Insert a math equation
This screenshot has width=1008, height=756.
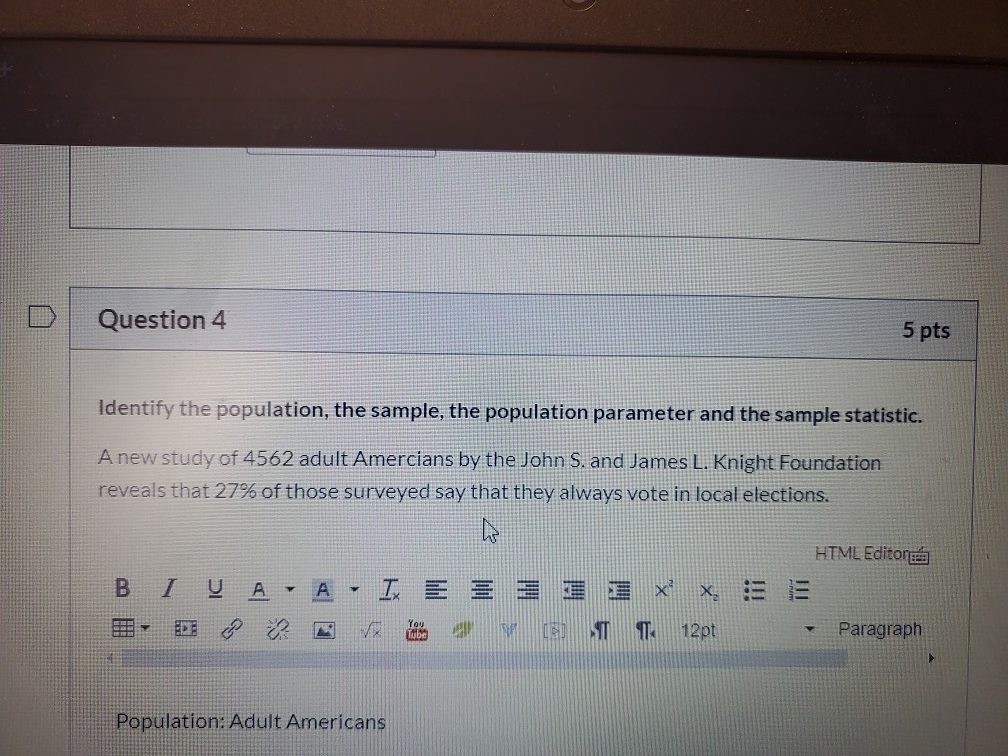(x=371, y=630)
